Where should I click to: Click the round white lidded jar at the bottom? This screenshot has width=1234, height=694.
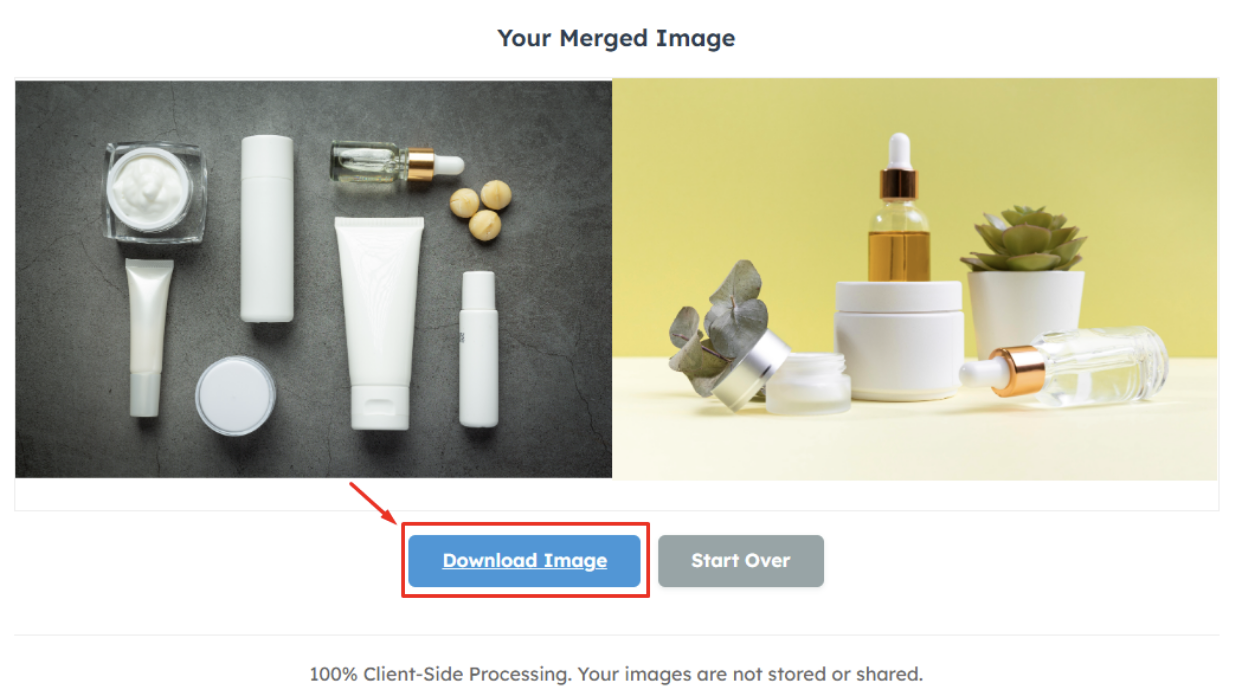[235, 395]
